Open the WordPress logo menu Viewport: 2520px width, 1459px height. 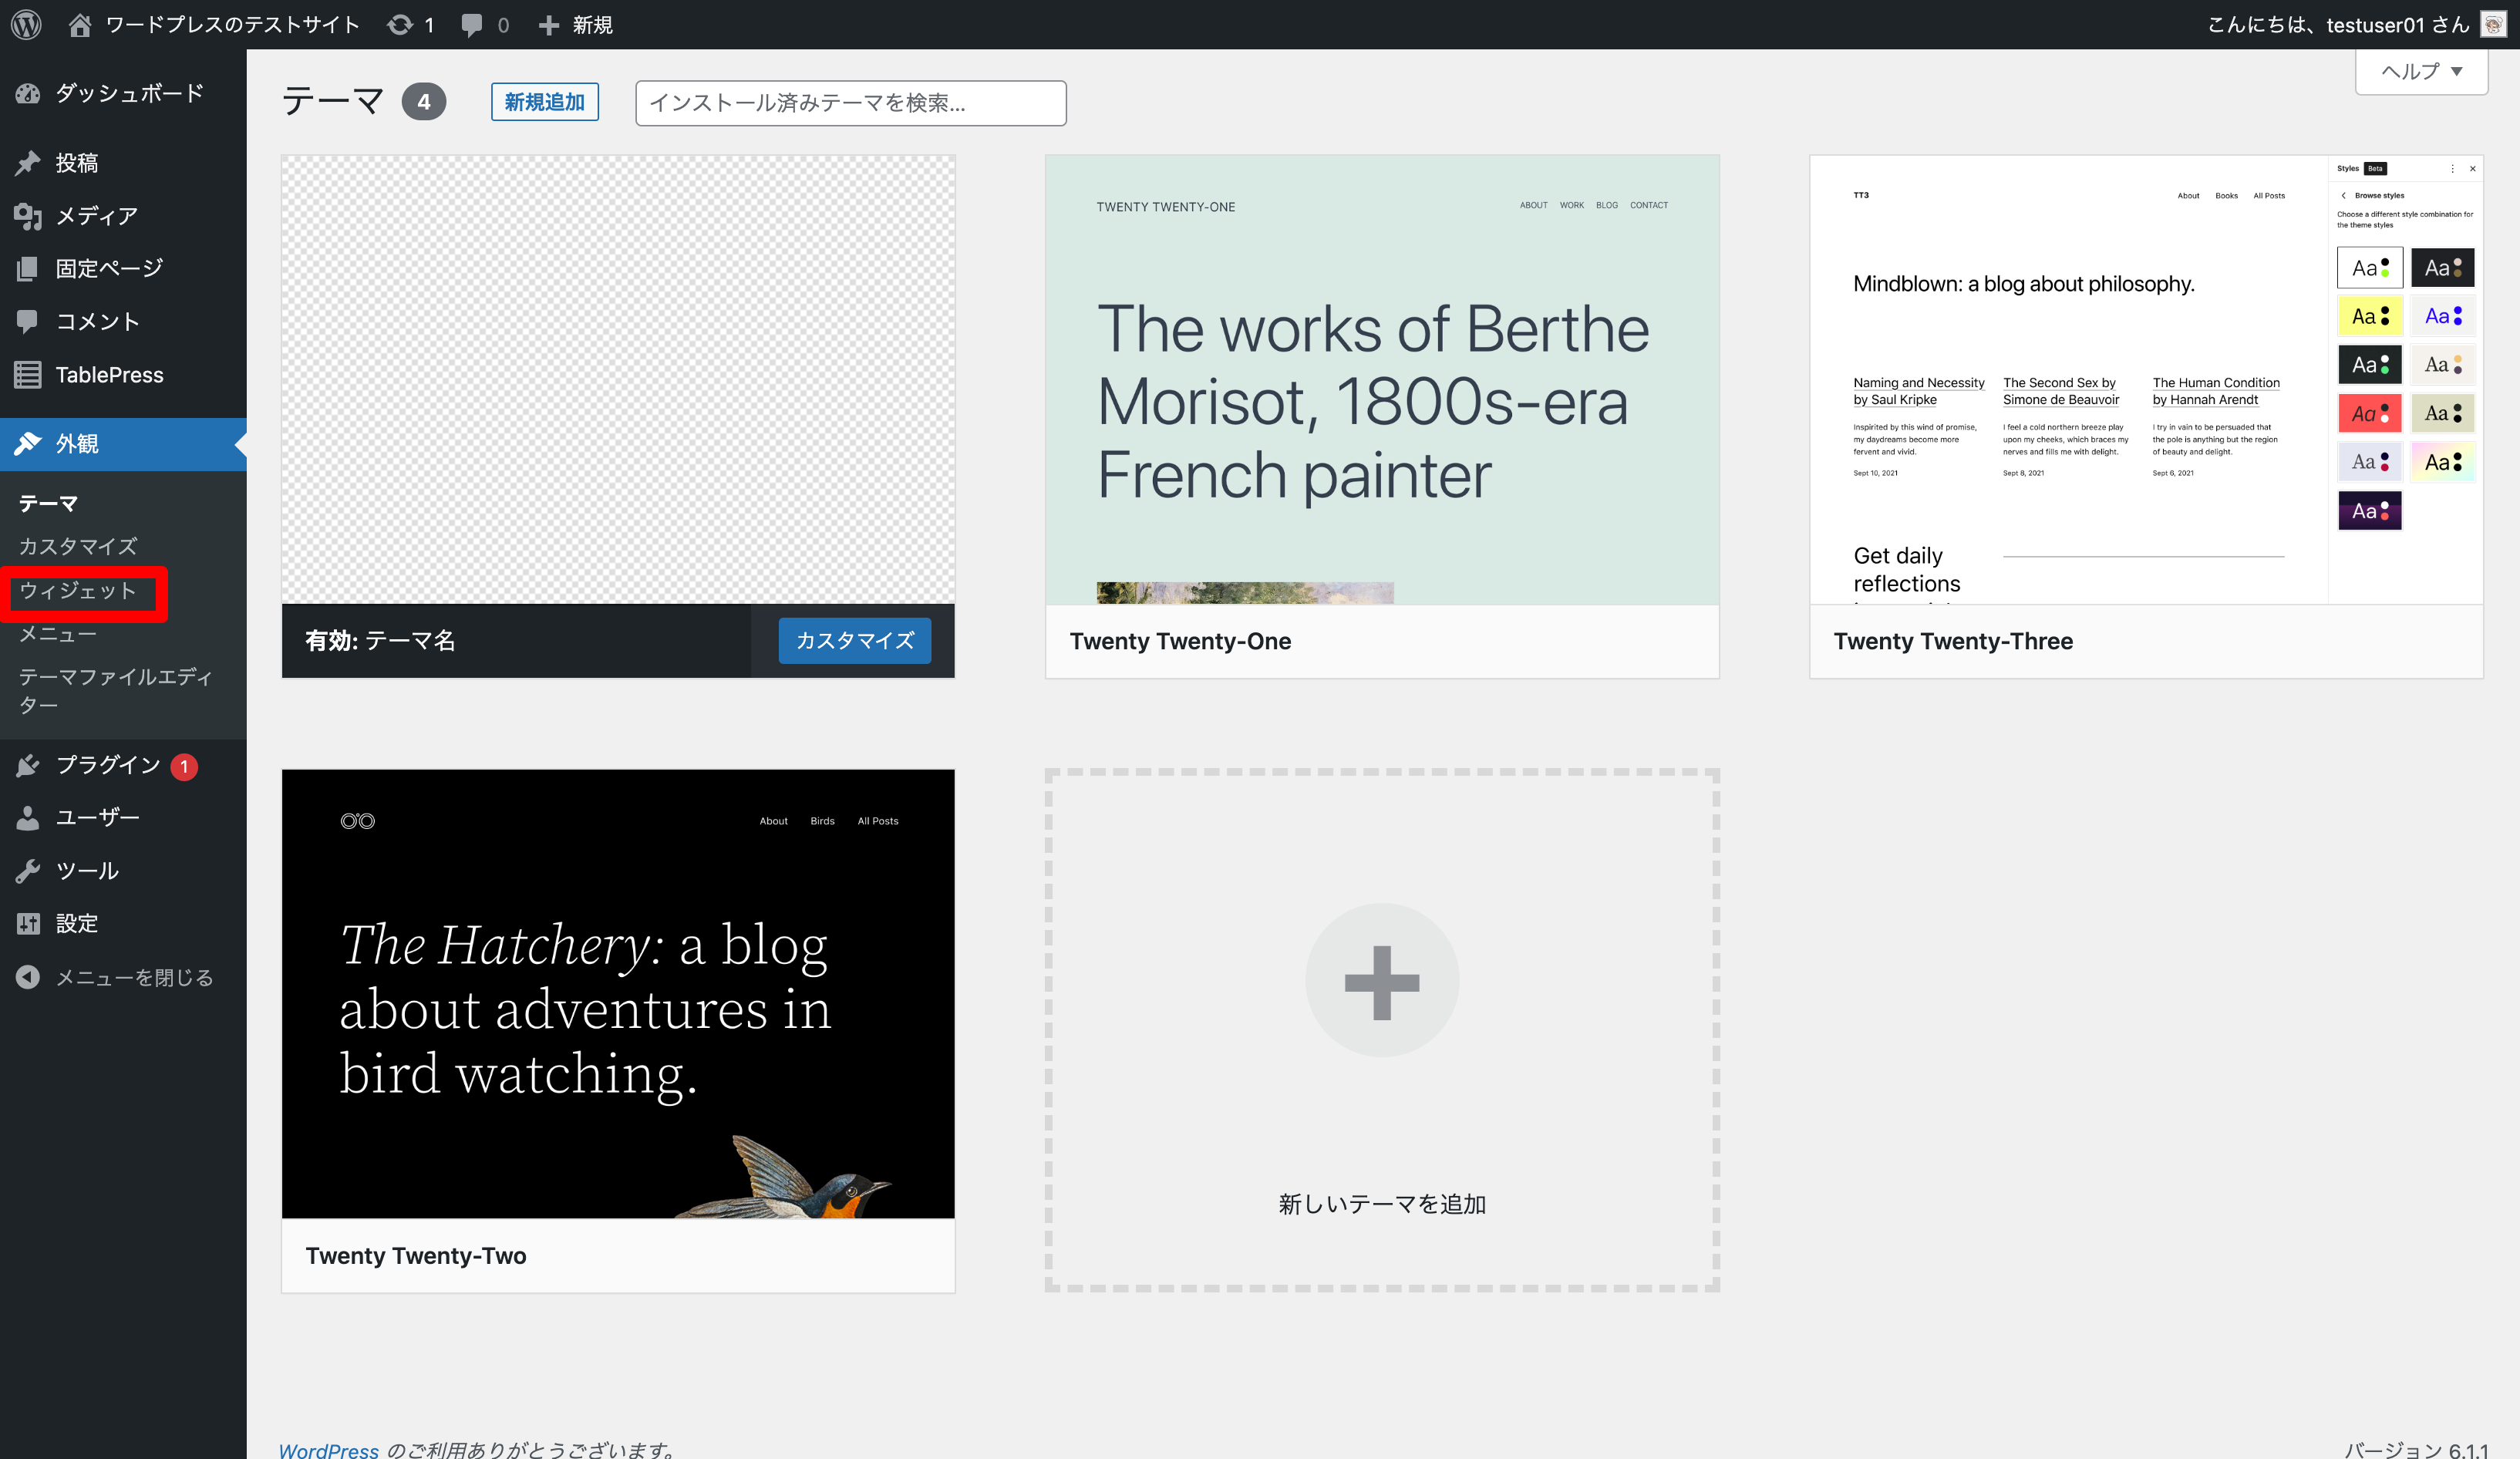tap(26, 24)
